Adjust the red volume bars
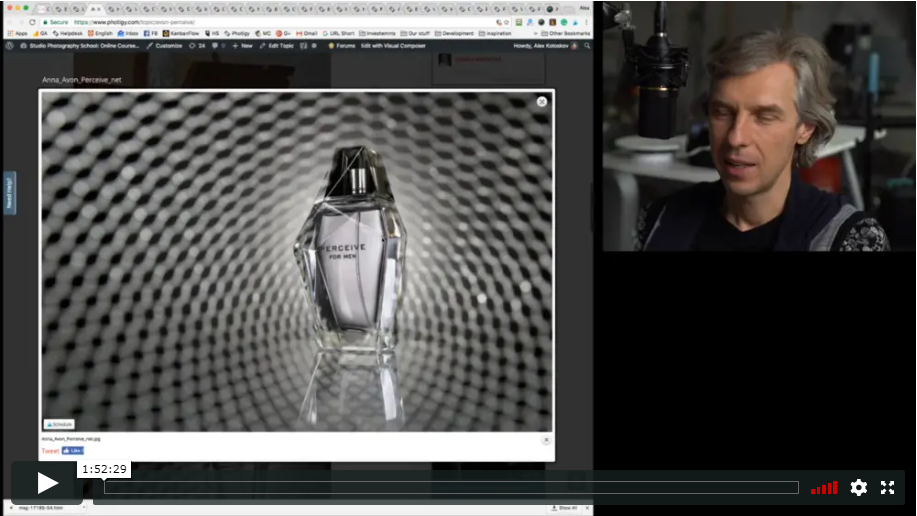 [x=824, y=488]
